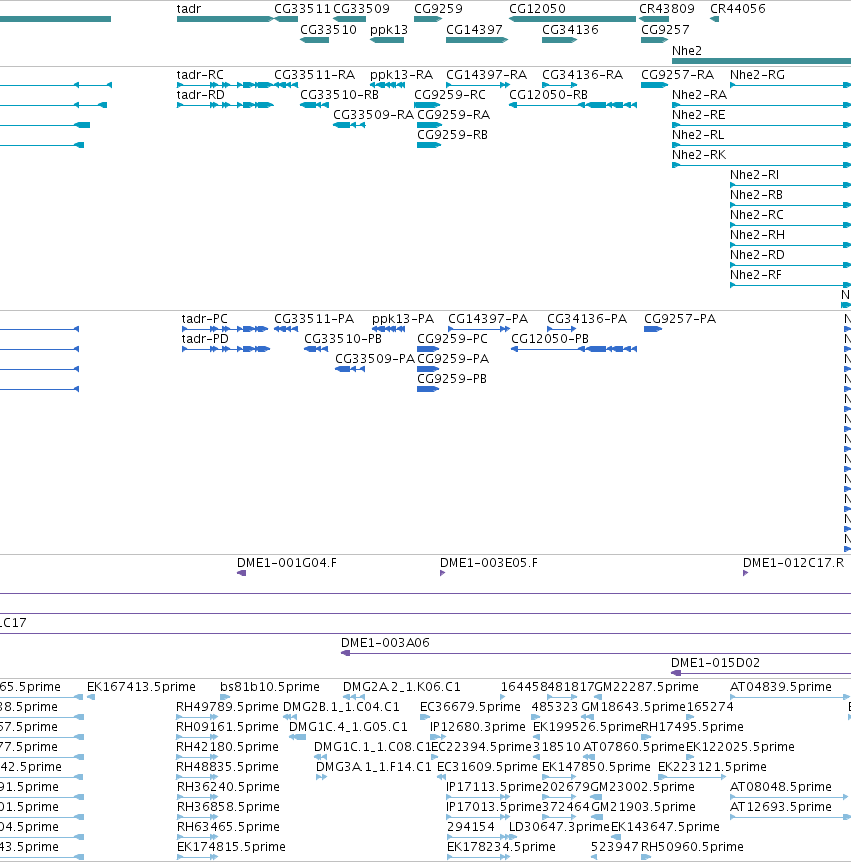Select transcript CG33510-RB

pyautogui.click(x=339, y=95)
